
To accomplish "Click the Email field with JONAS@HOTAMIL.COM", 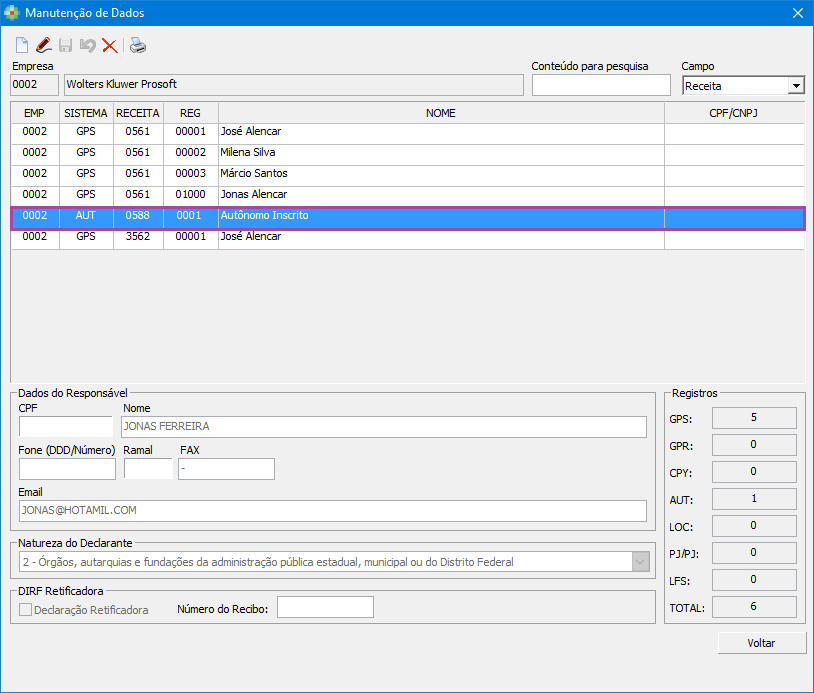I will [x=332, y=510].
